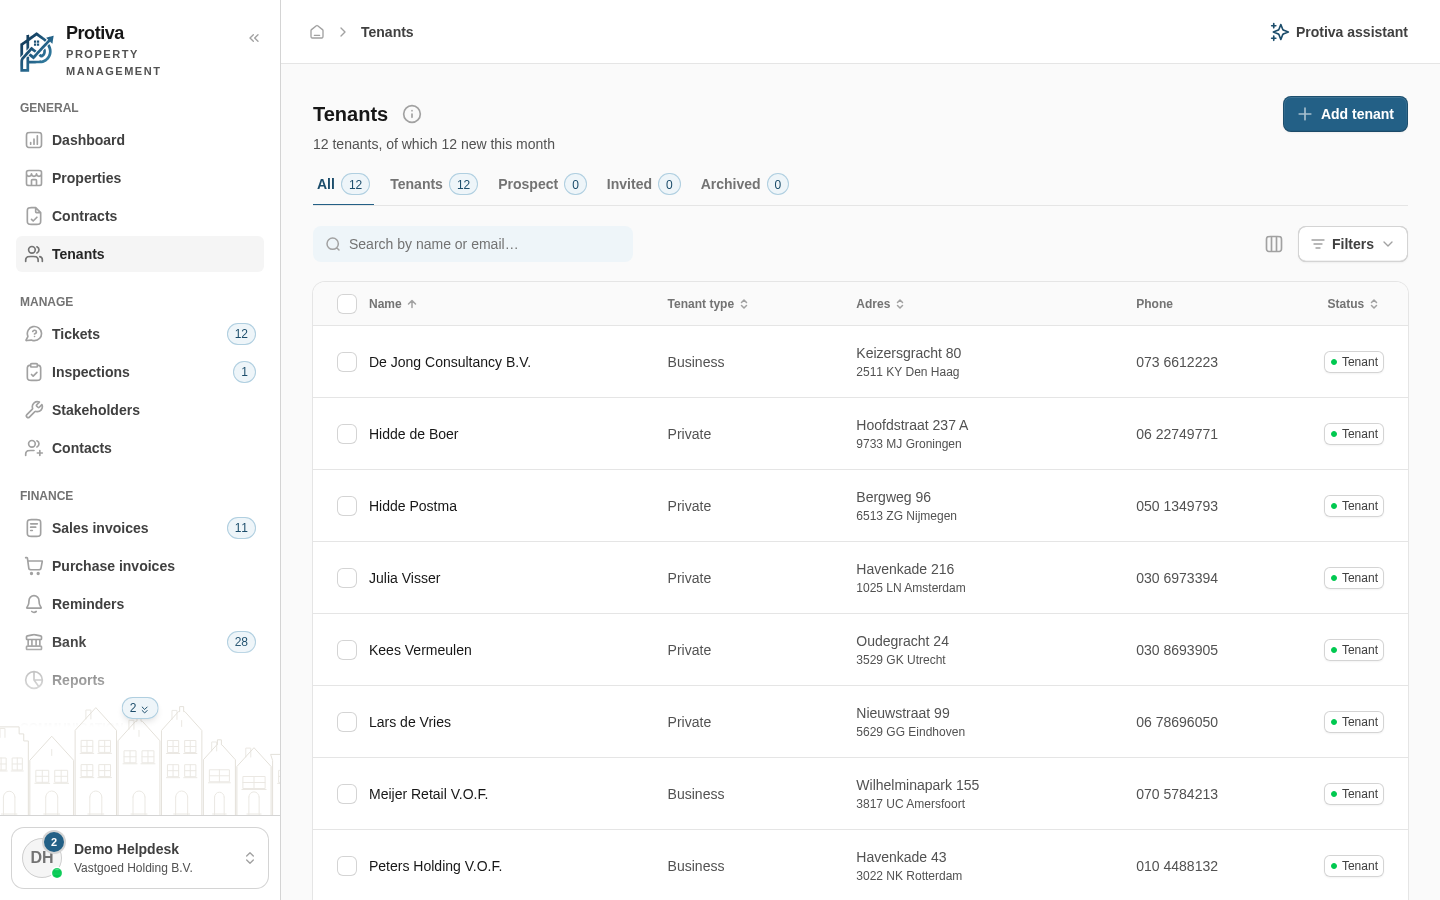Image resolution: width=1440 pixels, height=900 pixels.
Task: Open Hidde Postma tenant name
Action: tap(413, 506)
